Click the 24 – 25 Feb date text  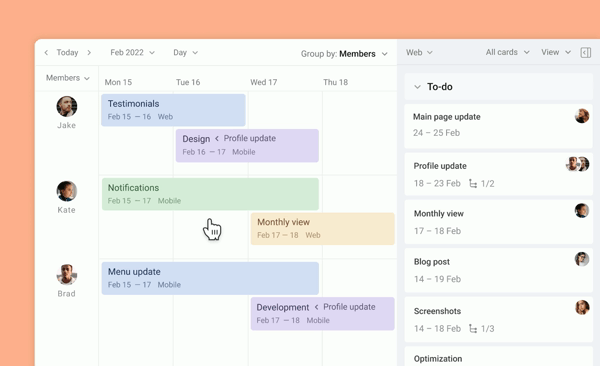436,133
